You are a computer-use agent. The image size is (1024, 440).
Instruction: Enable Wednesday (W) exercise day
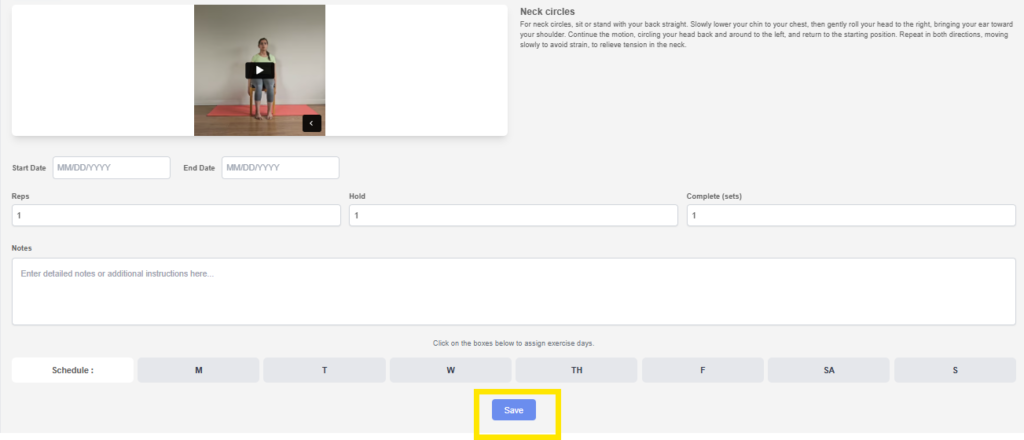[x=450, y=370]
